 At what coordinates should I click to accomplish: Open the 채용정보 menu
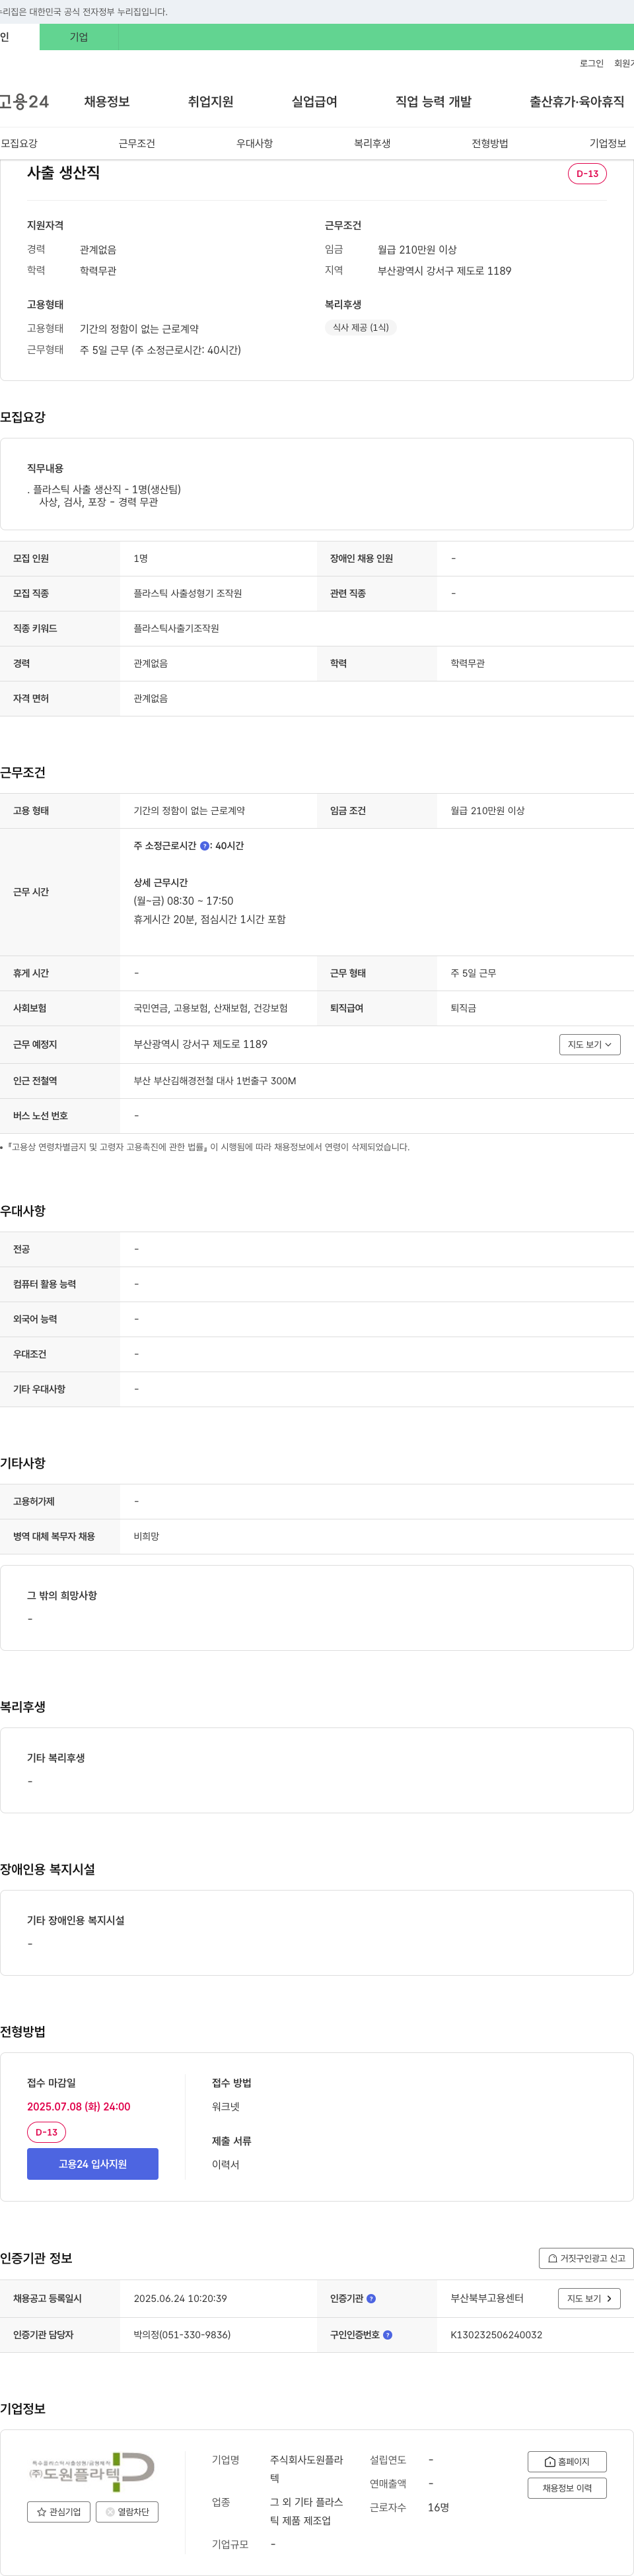[107, 102]
